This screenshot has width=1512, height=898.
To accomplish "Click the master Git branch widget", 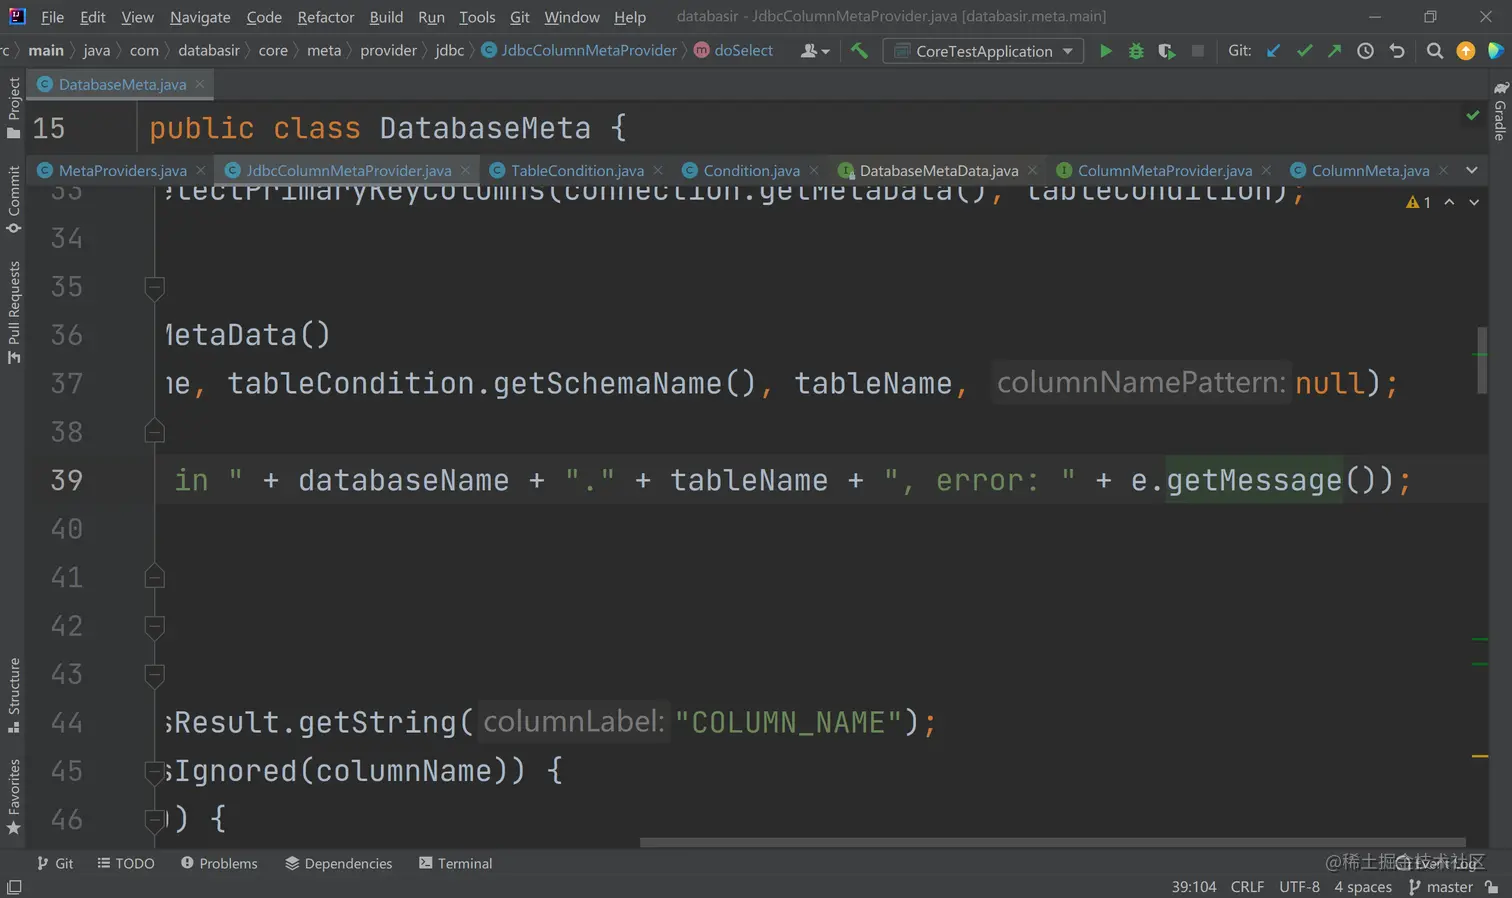I will pos(1441,887).
